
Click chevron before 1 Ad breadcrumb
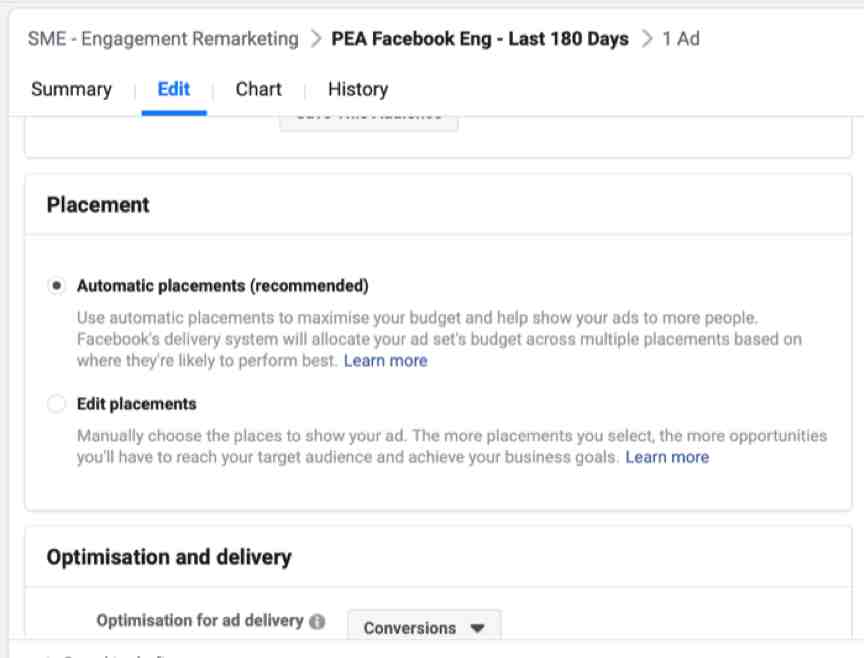point(646,39)
